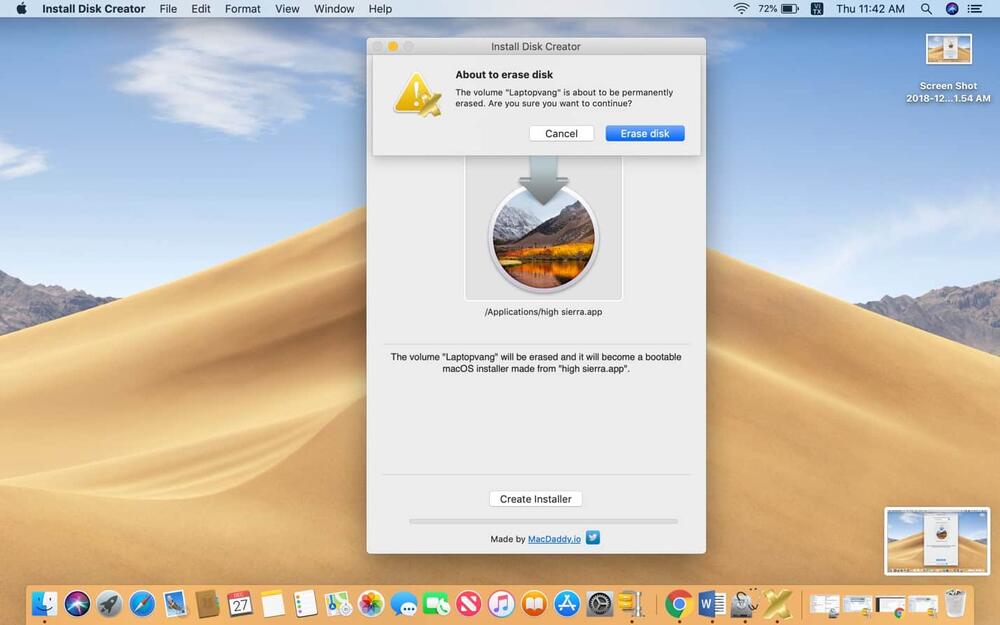Viewport: 1000px width, 625px height.
Task: Open the floating screenshot preview thumbnail
Action: 936,541
